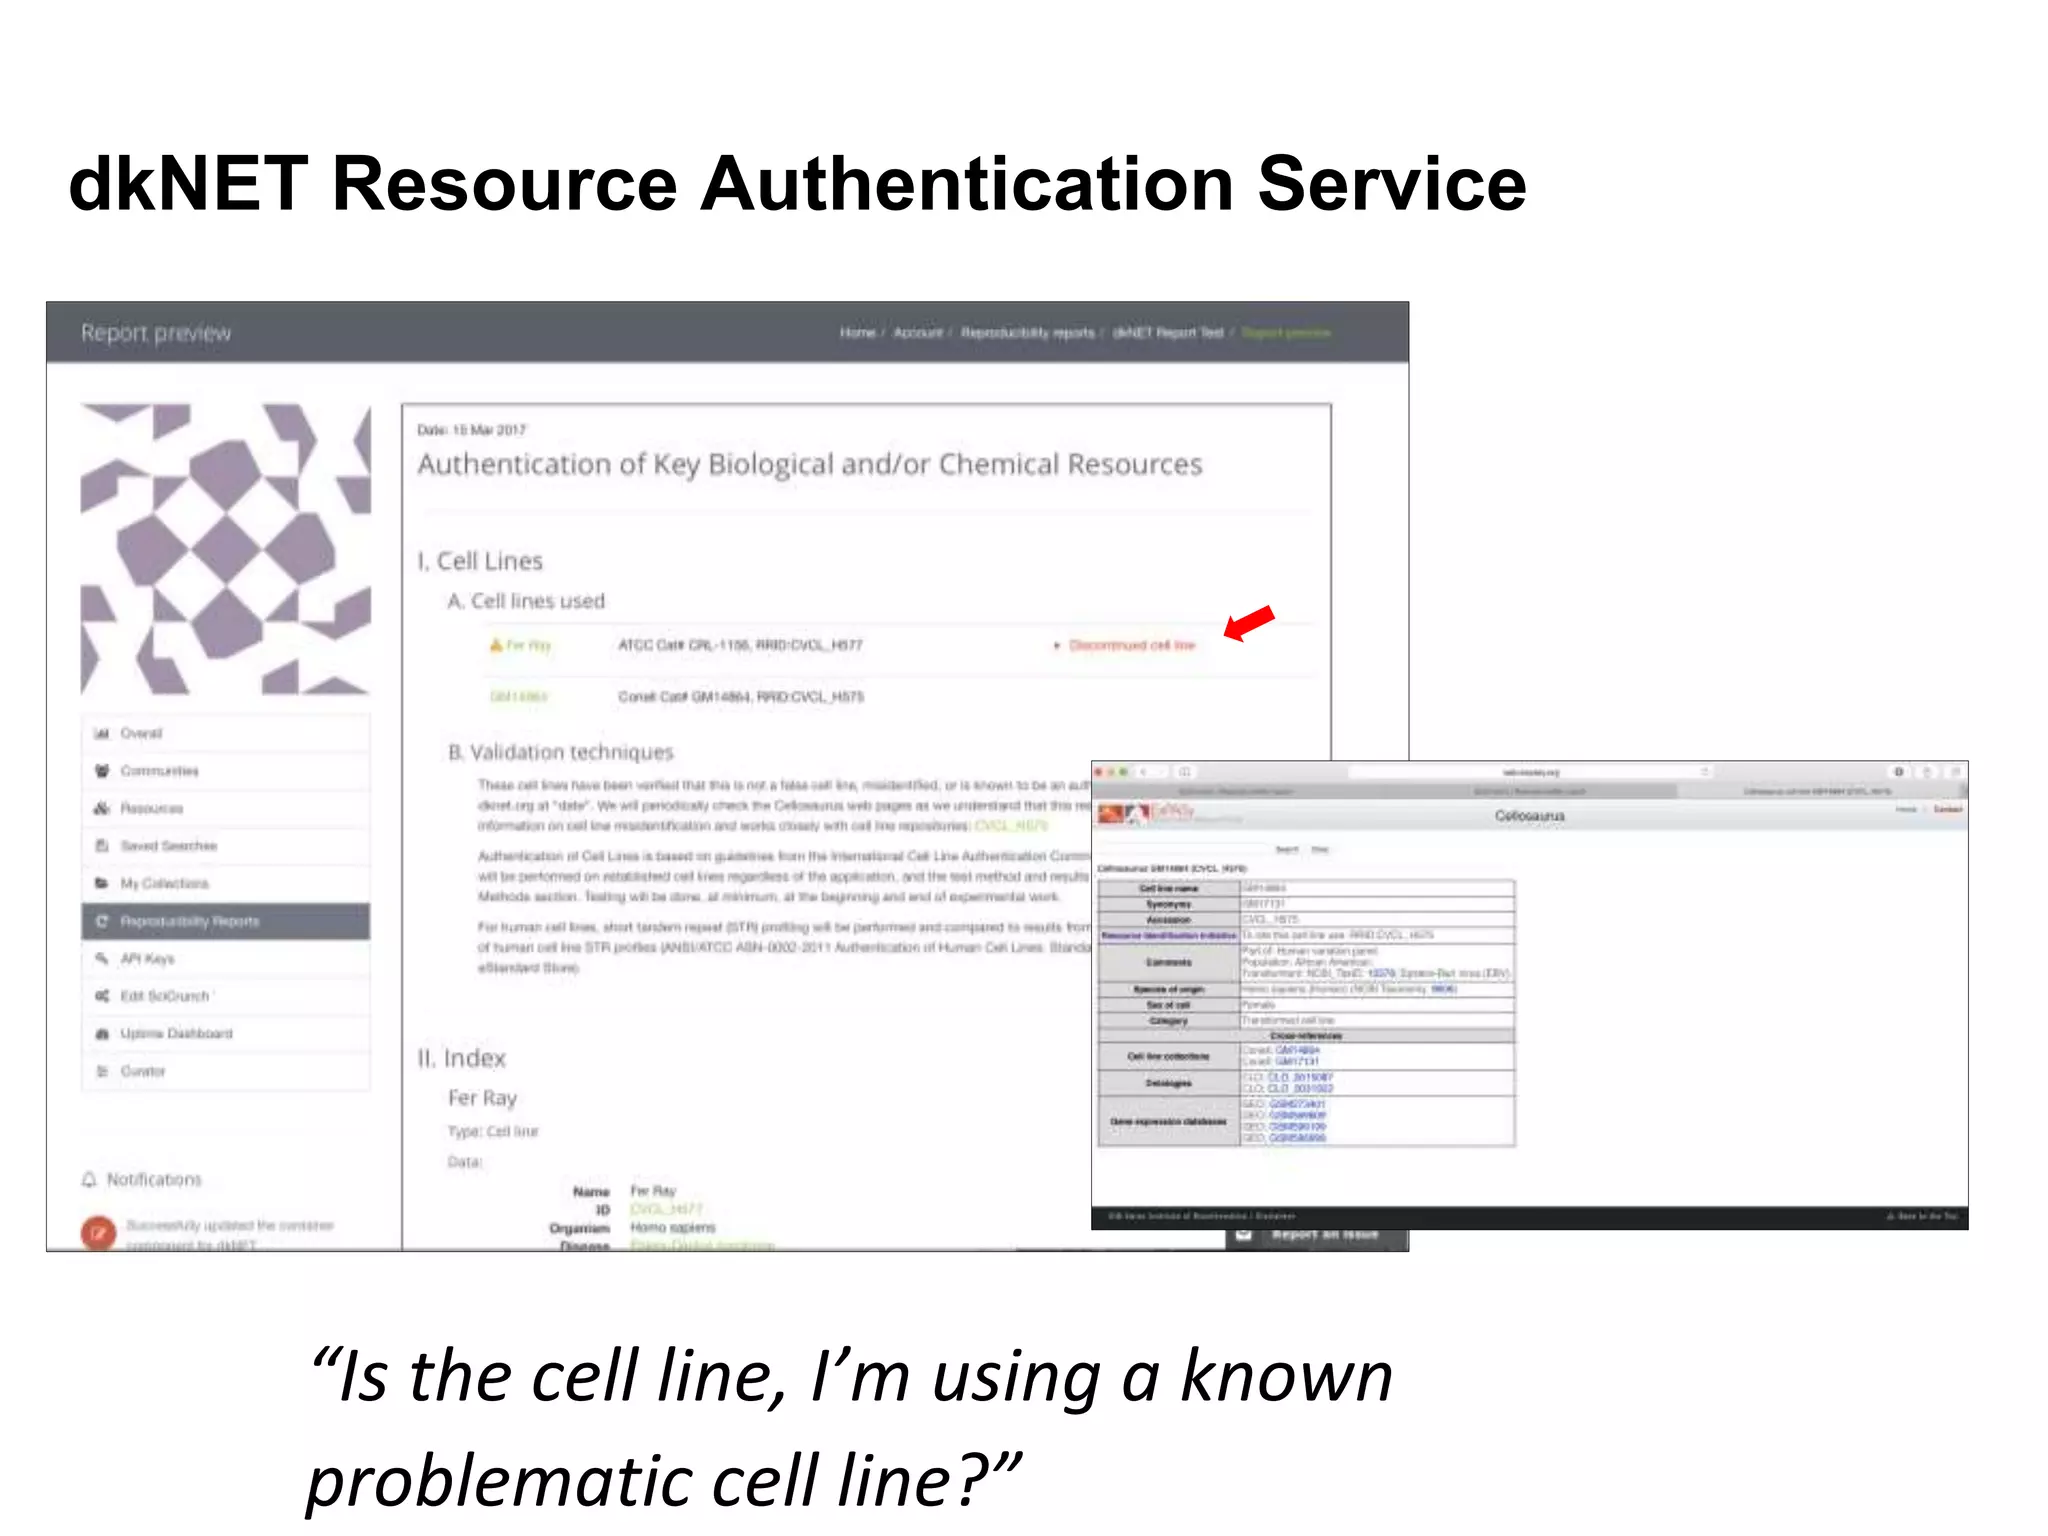Open Edit SciCrunch in the sidebar
2048x1536 pixels.
pos(225,996)
